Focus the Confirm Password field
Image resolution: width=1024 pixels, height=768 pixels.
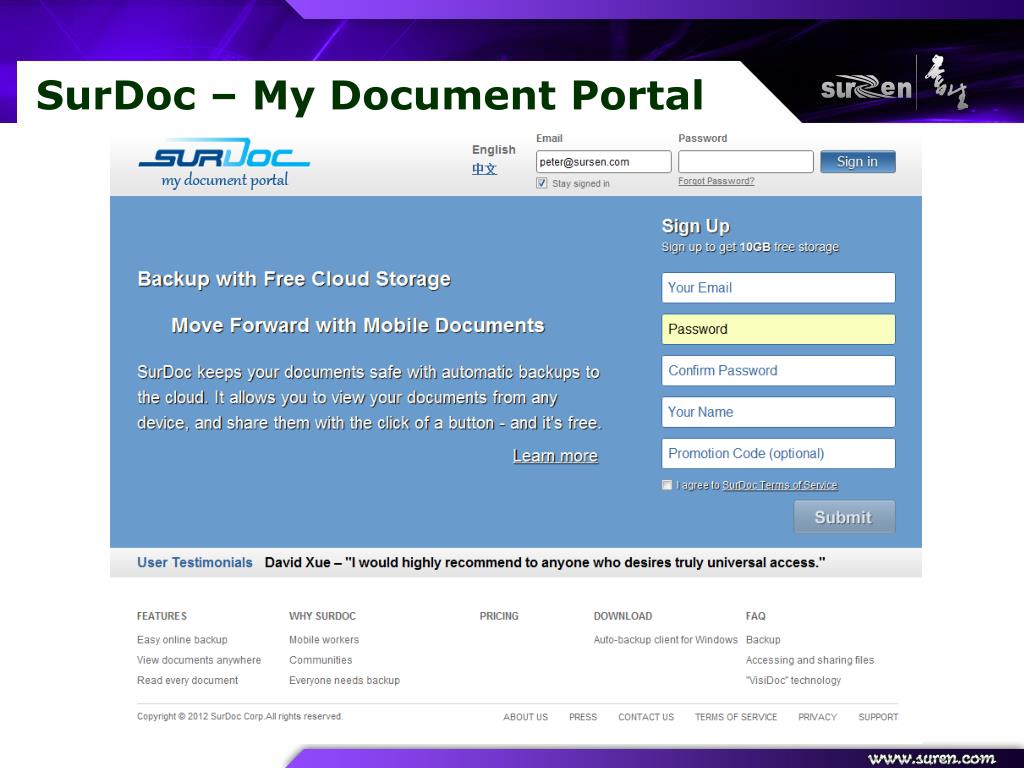[x=778, y=370]
